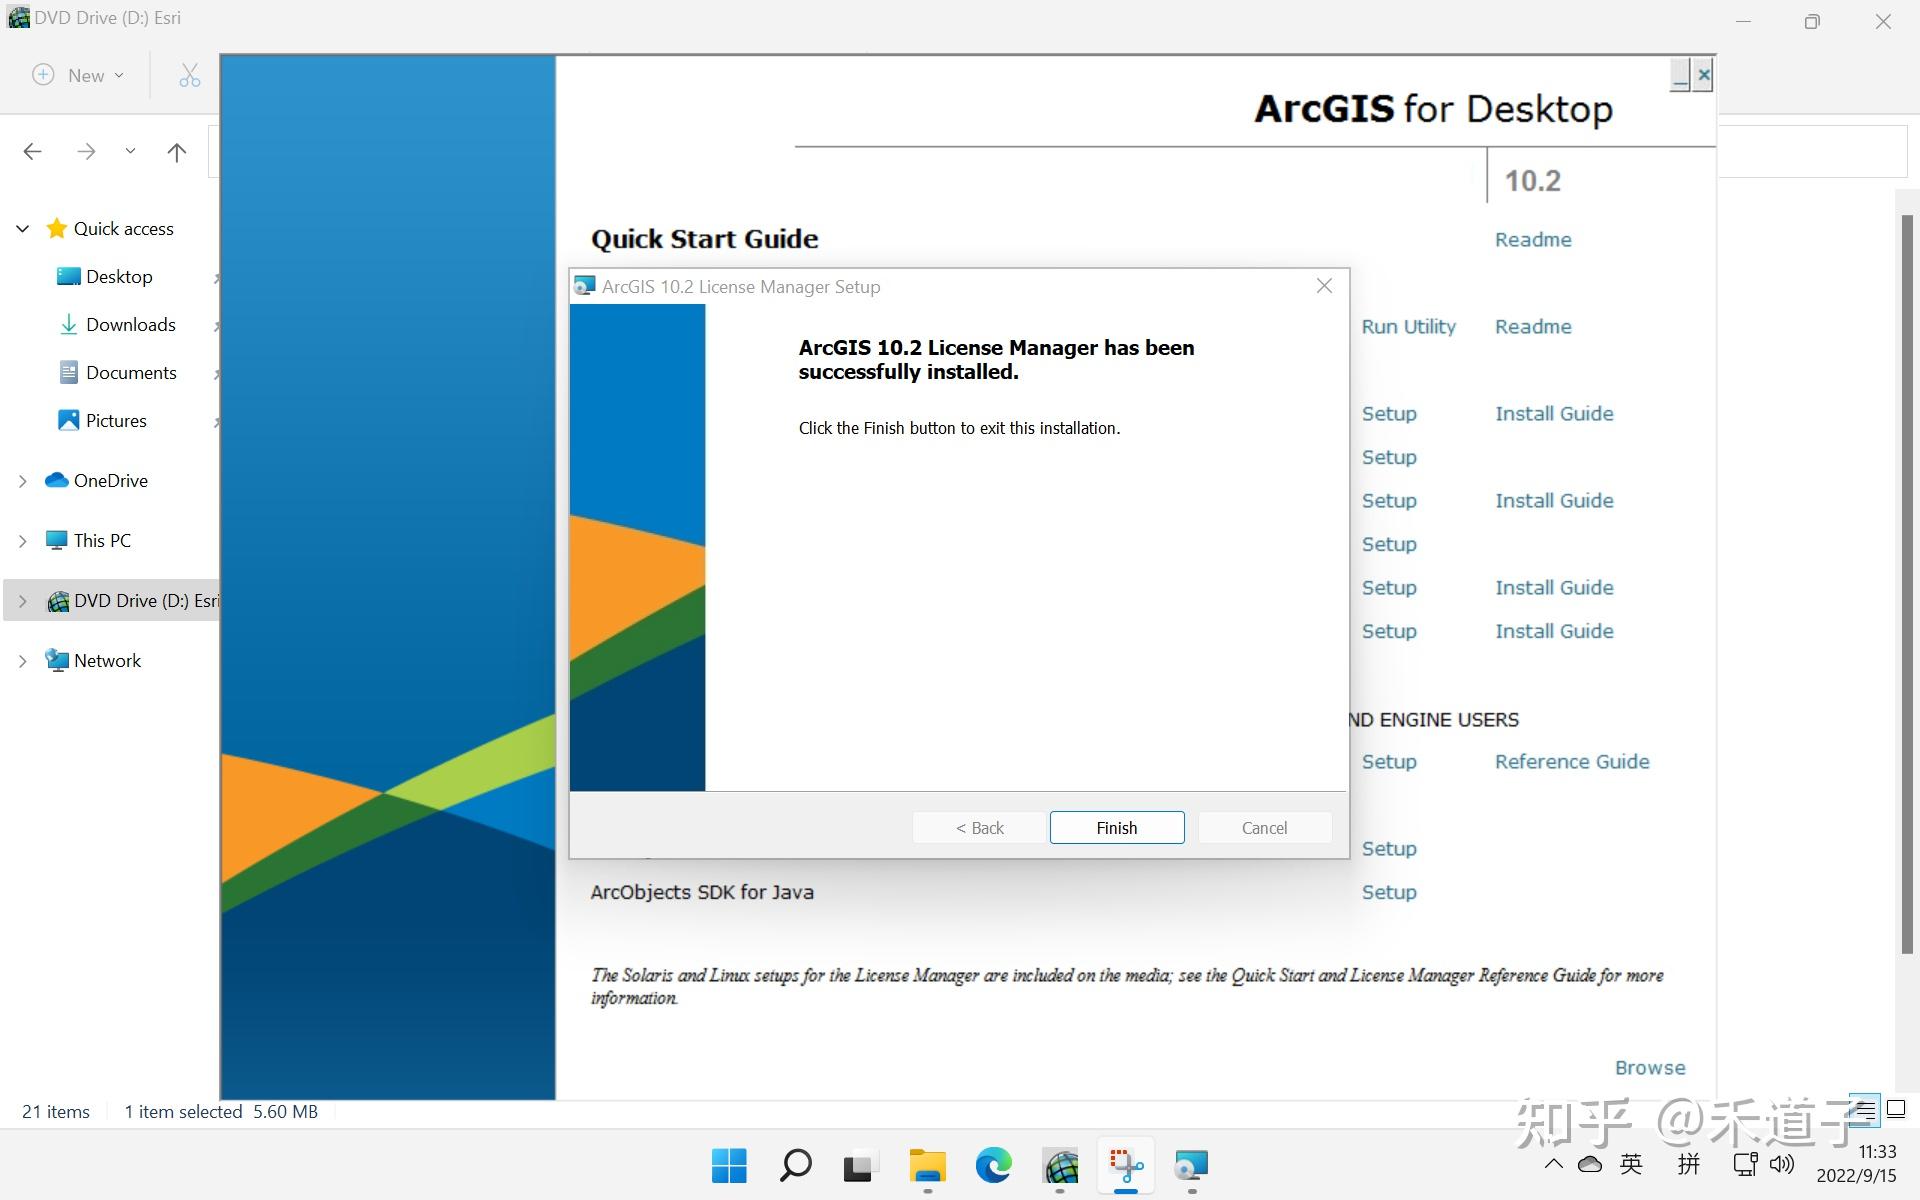The image size is (1920, 1200).
Task: Expand the Network tree node
Action: (x=22, y=660)
